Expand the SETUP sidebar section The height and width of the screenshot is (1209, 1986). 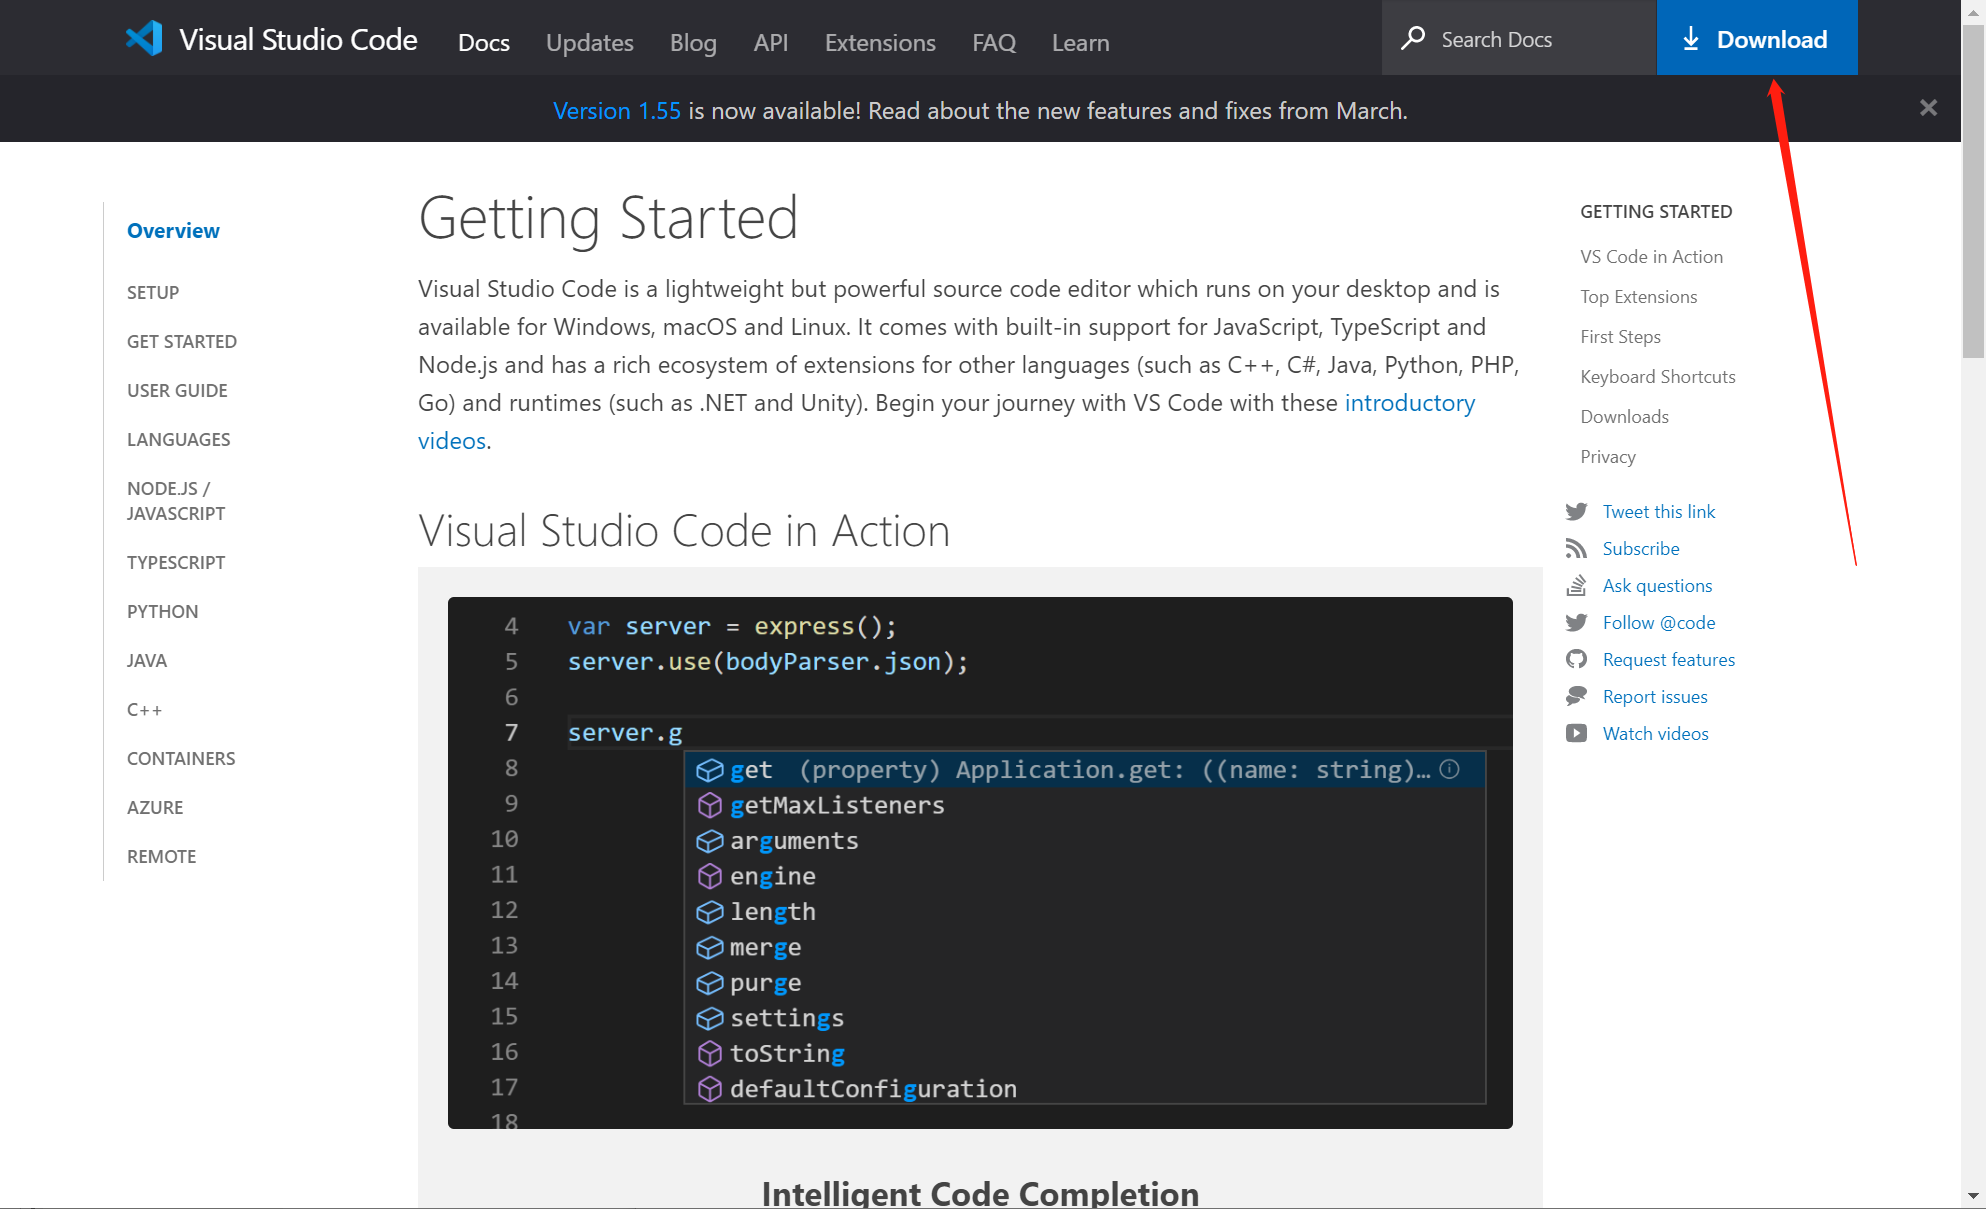click(x=153, y=293)
